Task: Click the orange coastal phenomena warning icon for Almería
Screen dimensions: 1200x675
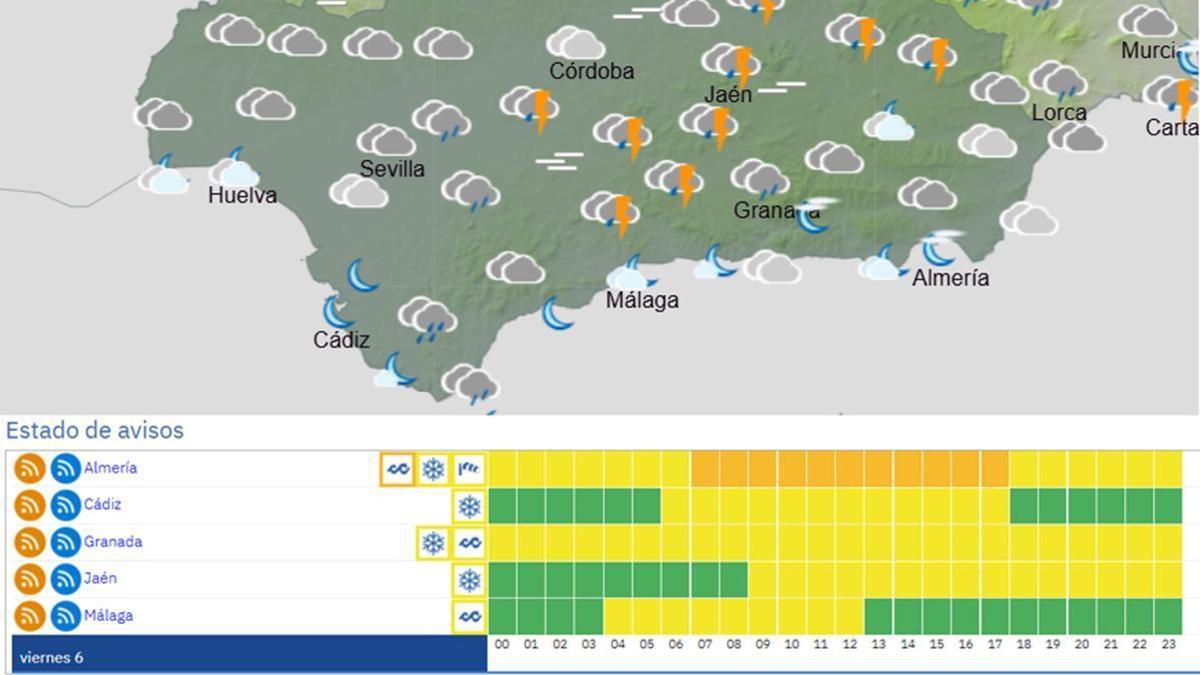Action: pos(397,467)
